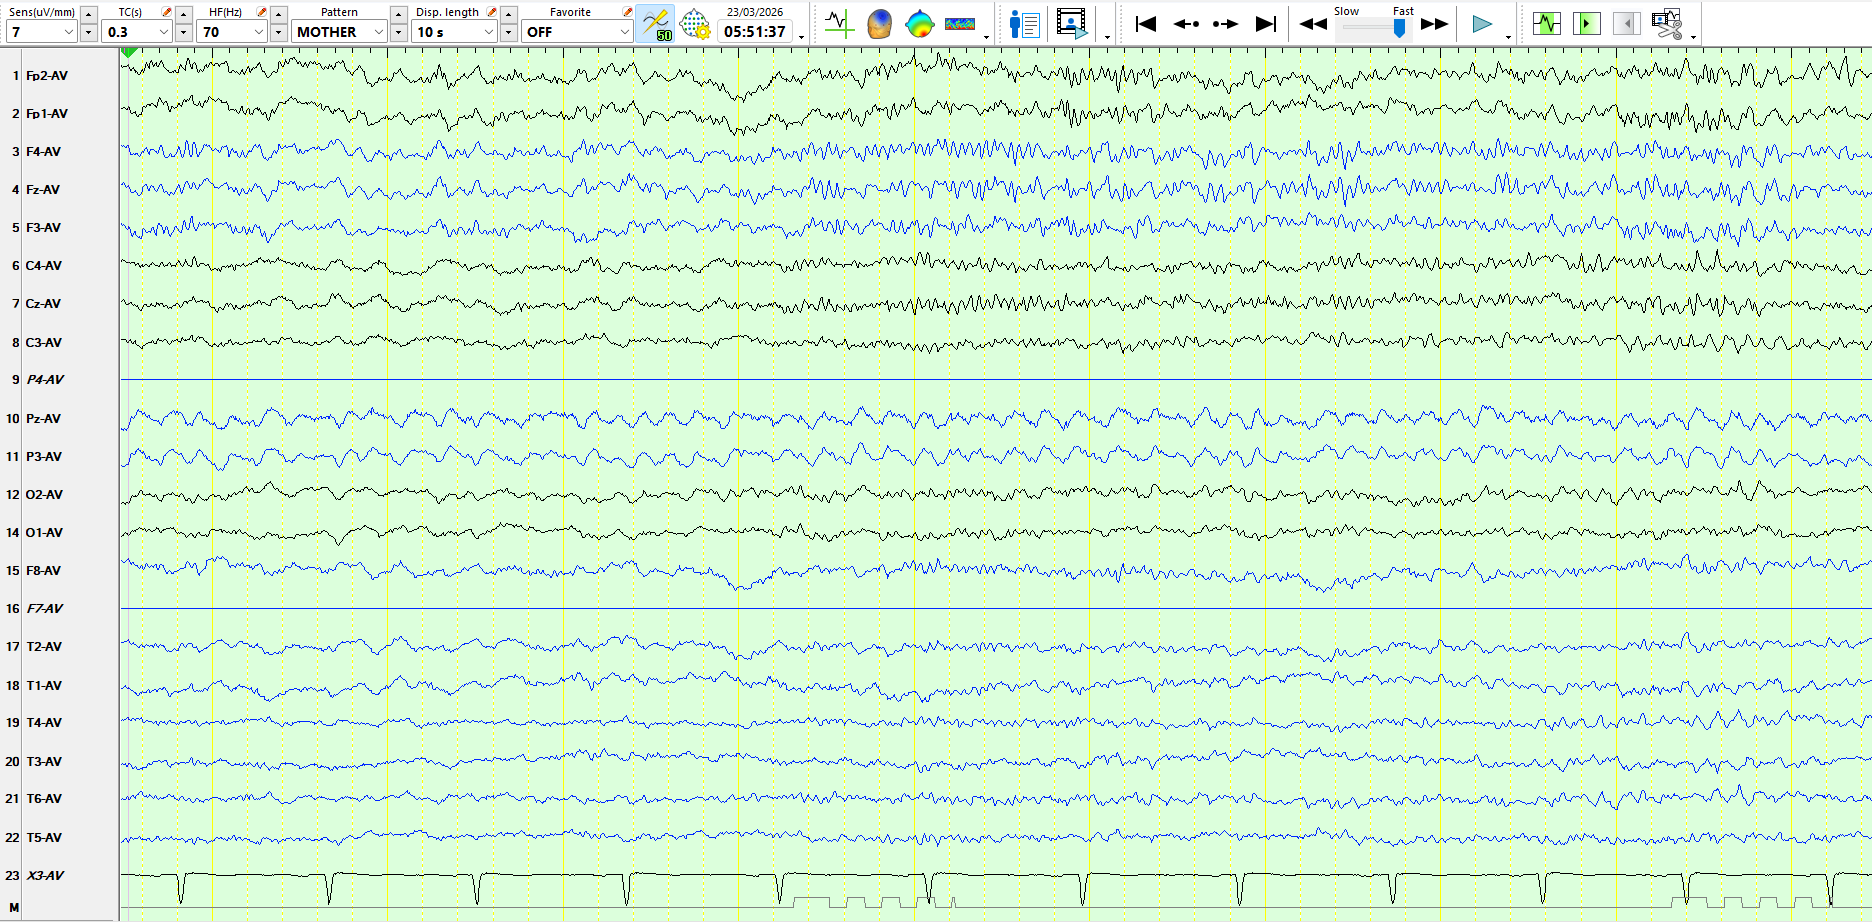
Task: Select the F7-AV channel label
Action: (x=45, y=609)
